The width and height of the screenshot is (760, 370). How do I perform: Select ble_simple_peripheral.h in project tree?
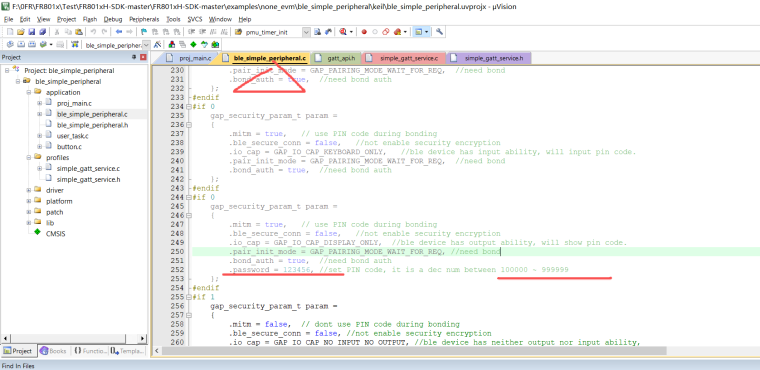pos(93,125)
